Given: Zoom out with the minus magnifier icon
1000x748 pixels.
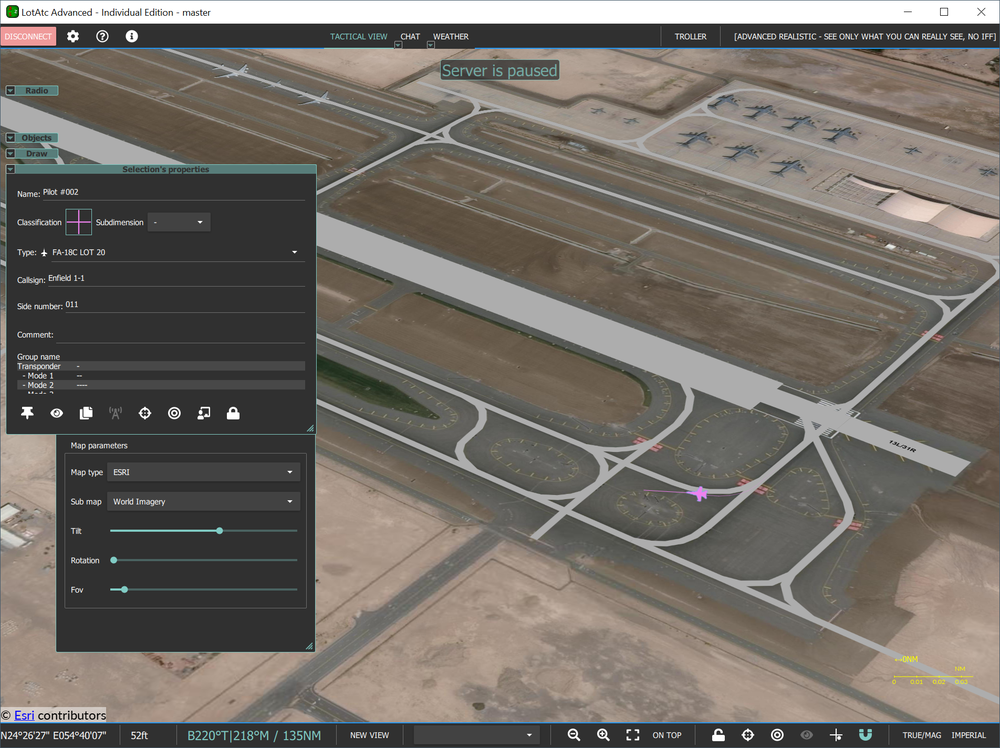Looking at the screenshot, I should (573, 735).
